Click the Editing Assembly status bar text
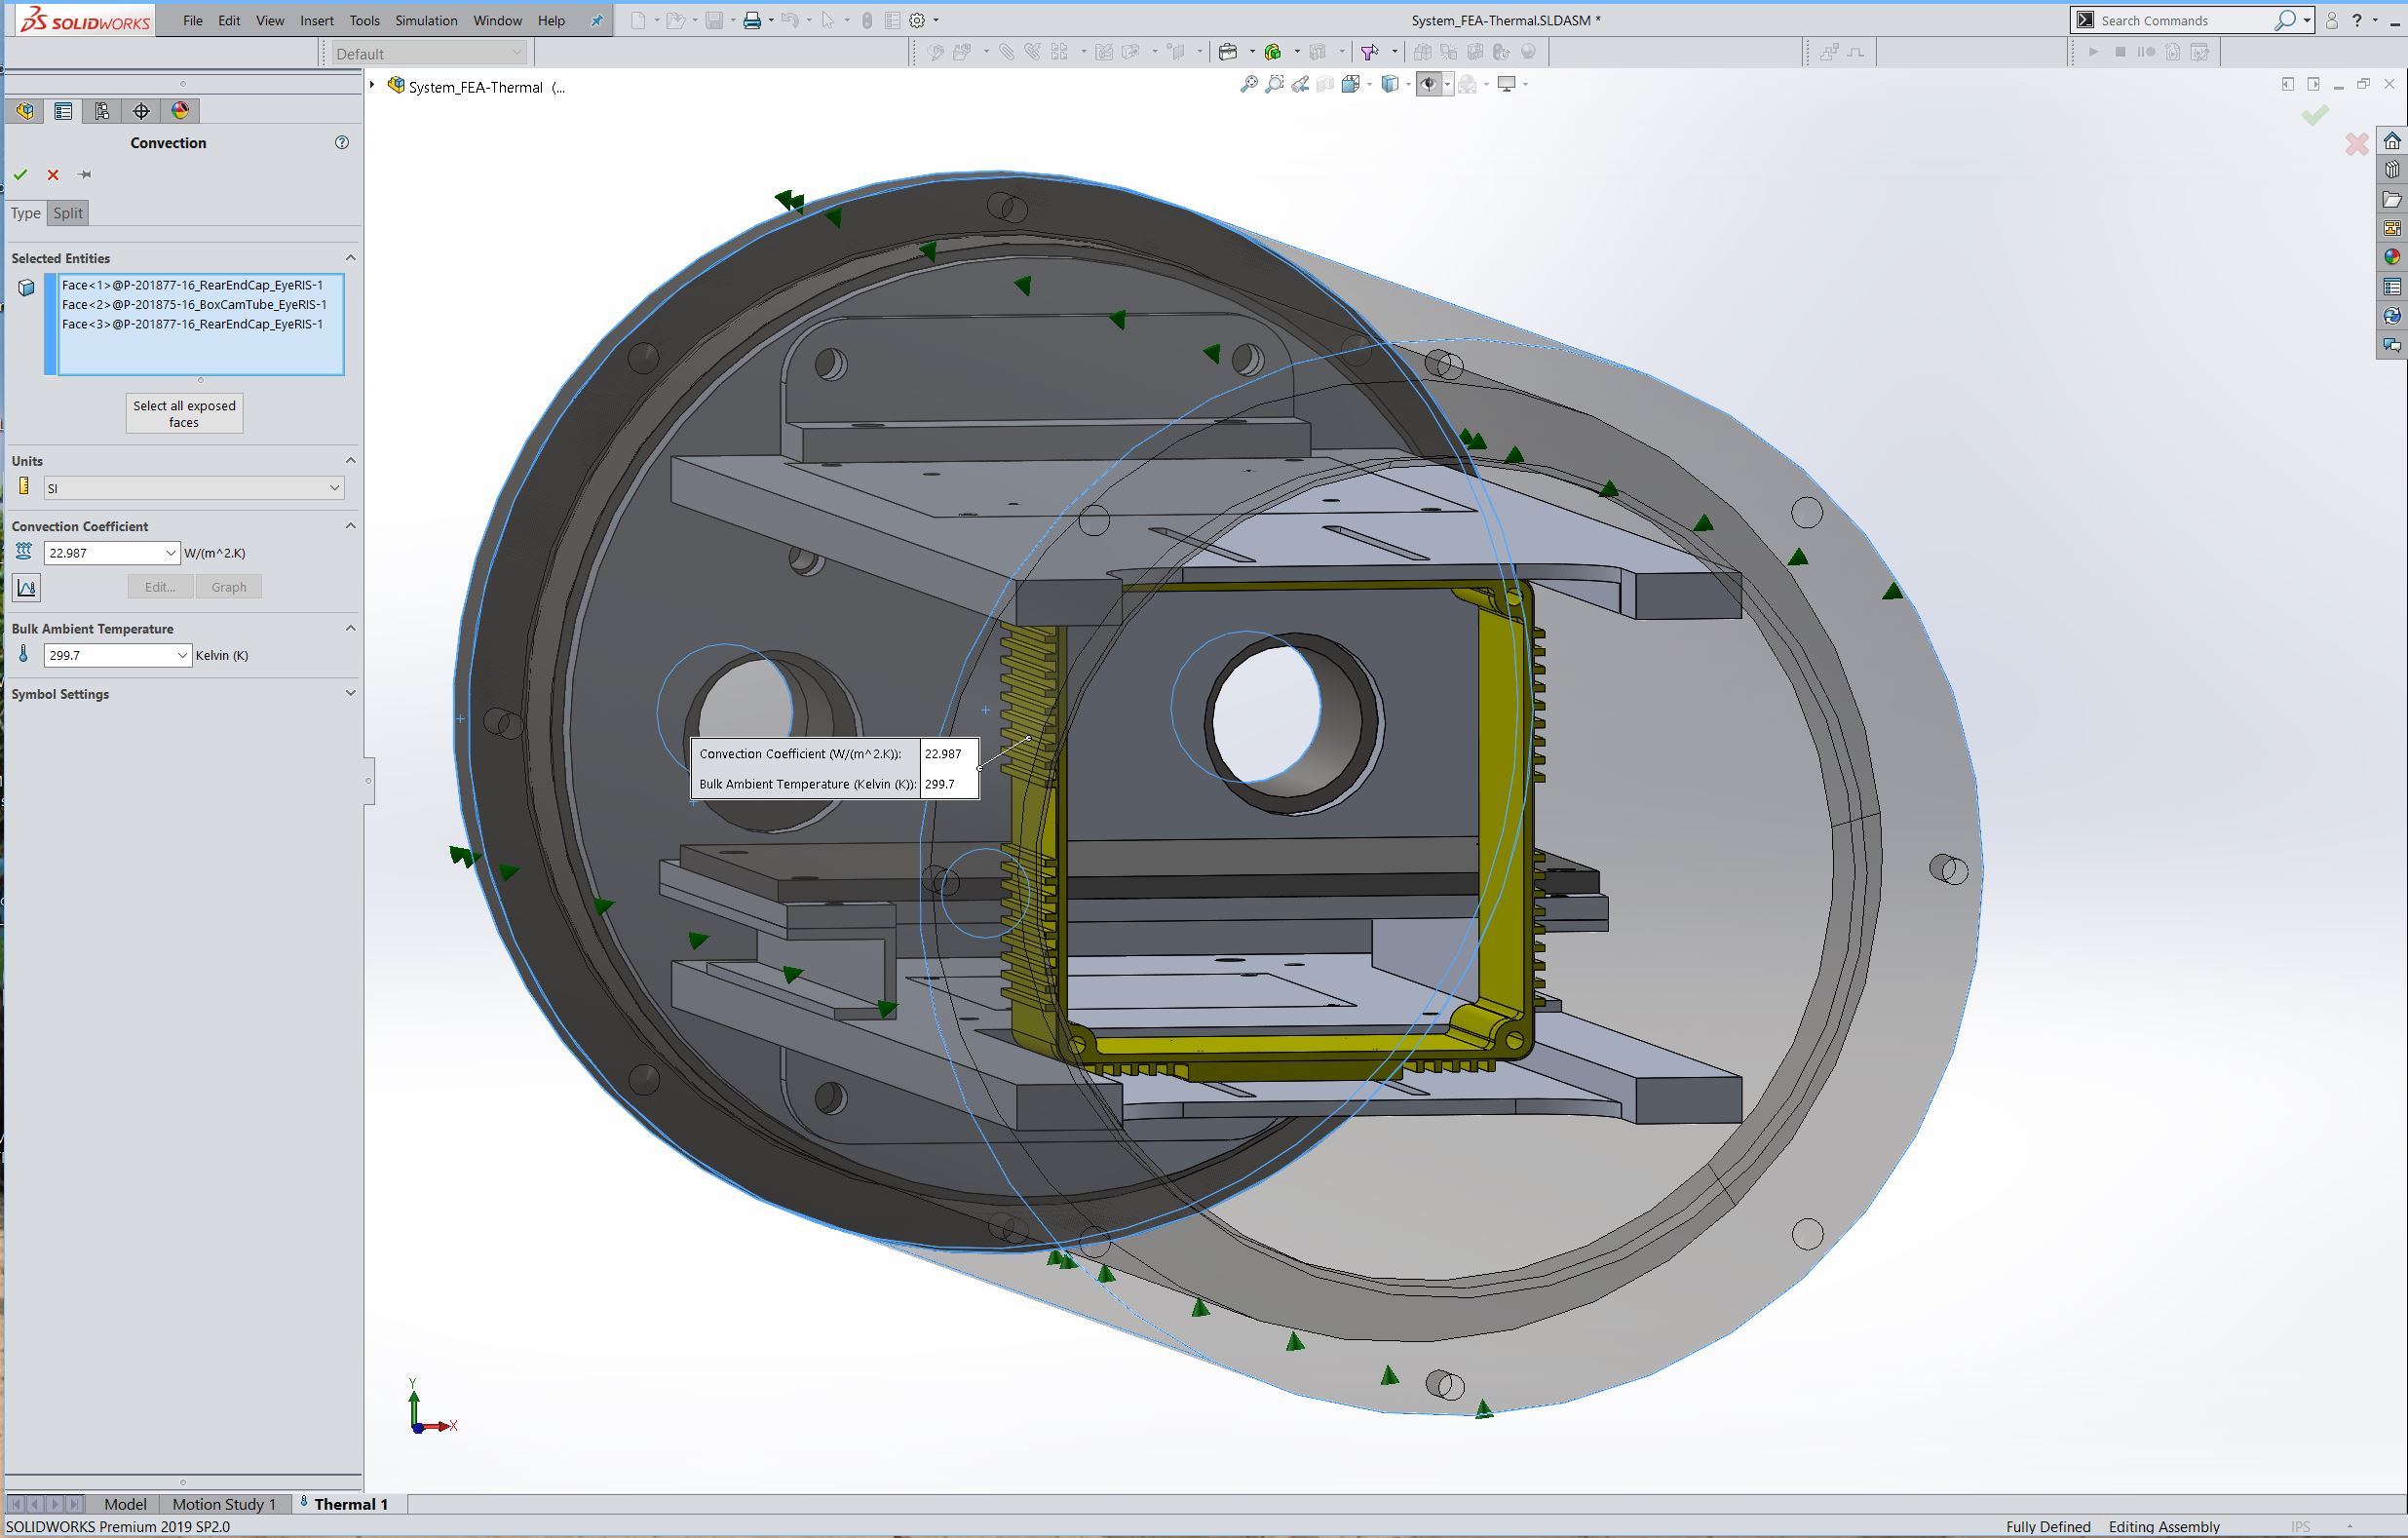This screenshot has width=2408, height=1538. 2164,1527
